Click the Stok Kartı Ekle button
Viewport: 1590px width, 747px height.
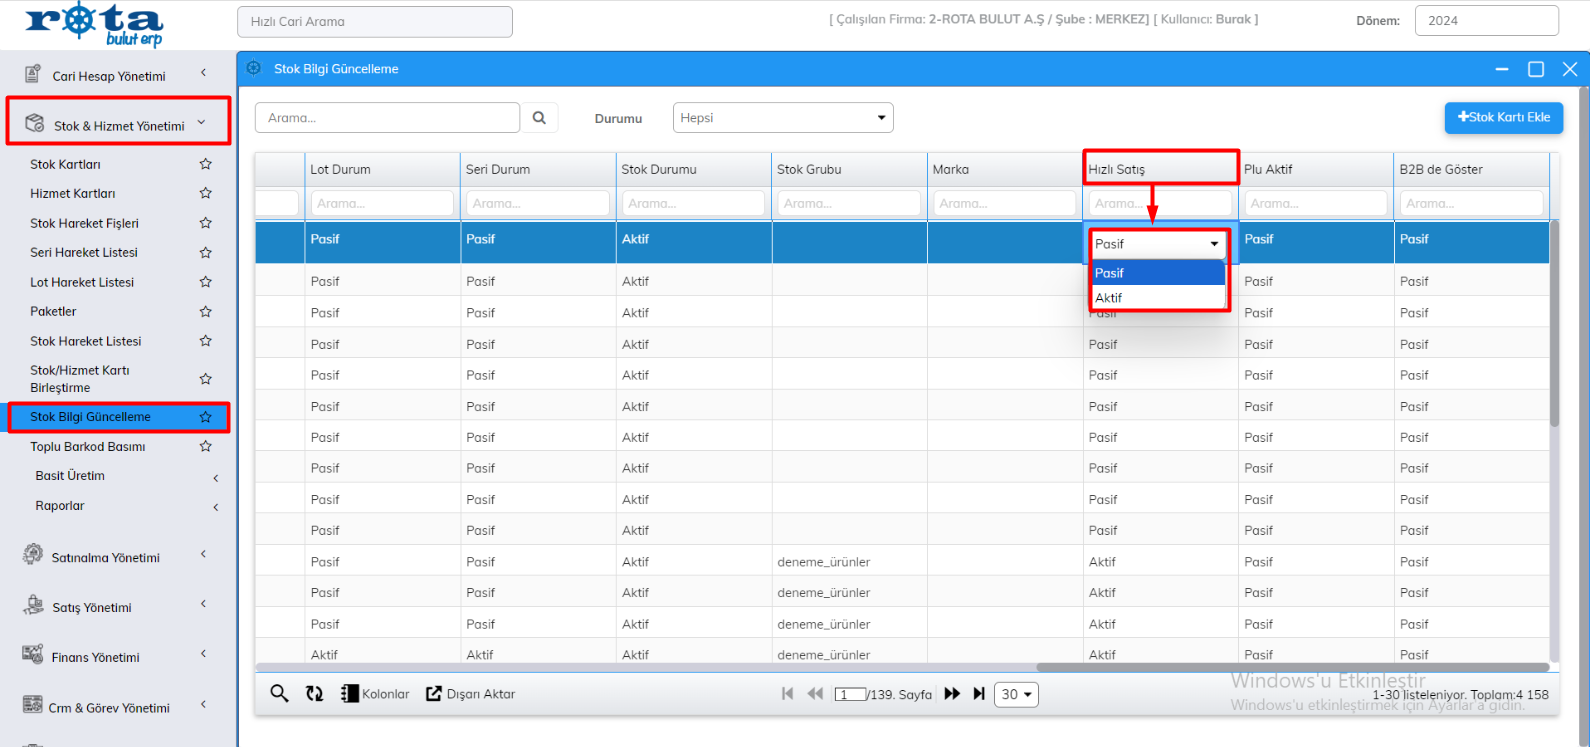click(1503, 117)
